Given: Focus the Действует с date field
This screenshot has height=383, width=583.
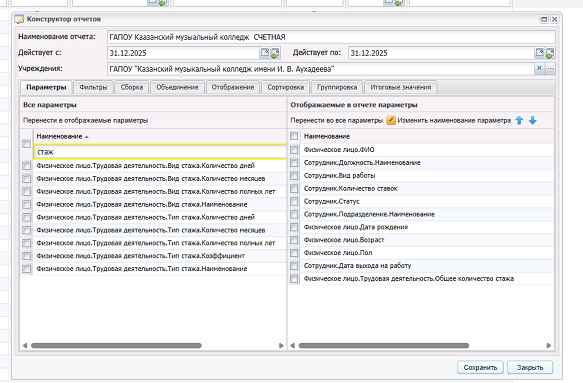Looking at the screenshot, I should pos(183,53).
